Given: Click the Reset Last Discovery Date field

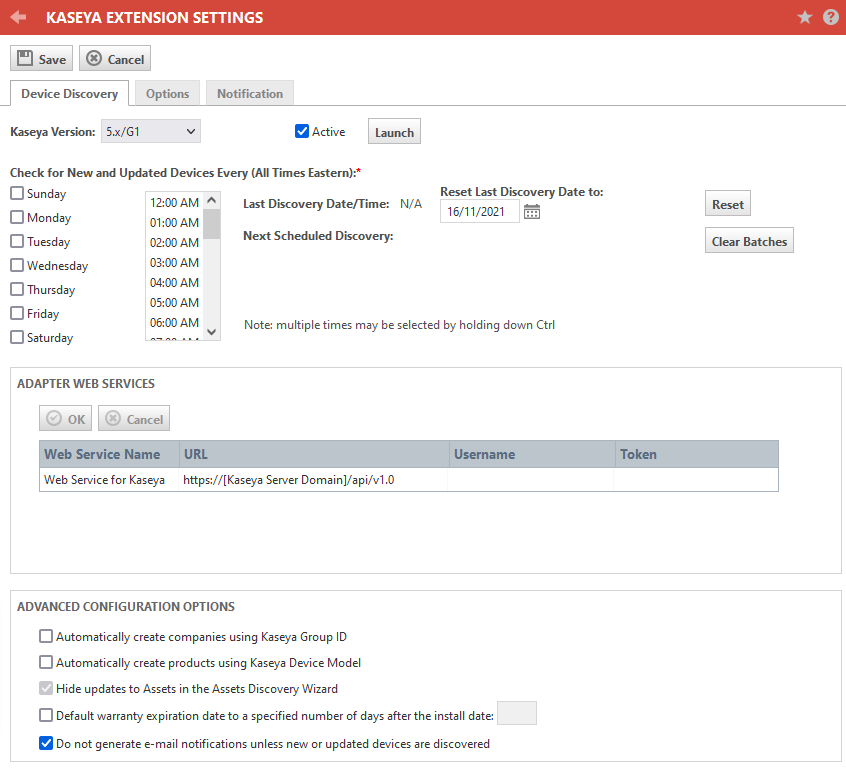Looking at the screenshot, I should (480, 211).
